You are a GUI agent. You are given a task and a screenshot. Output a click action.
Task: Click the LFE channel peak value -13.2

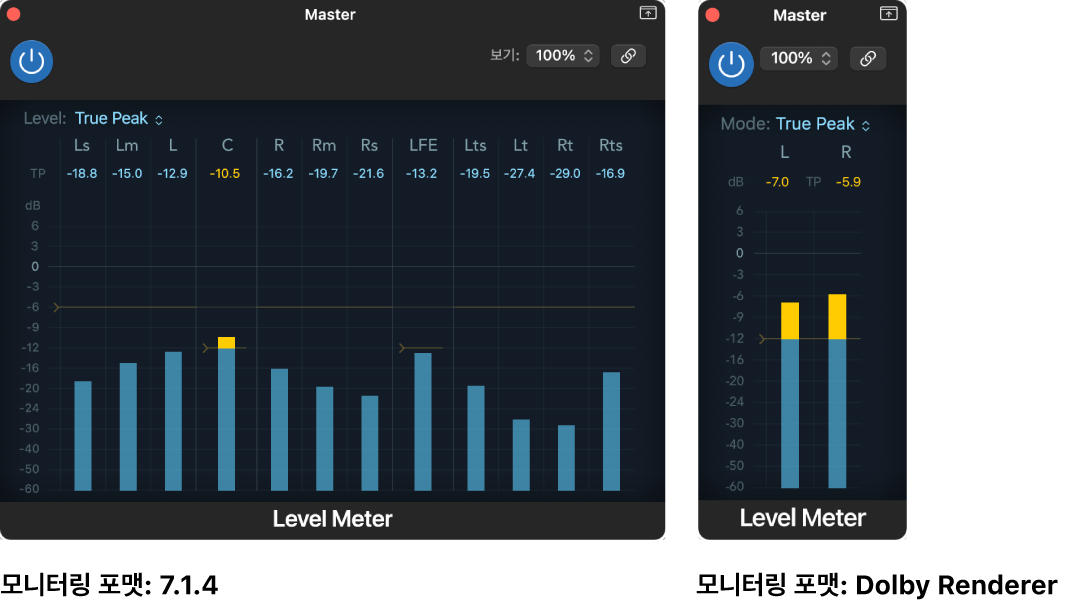[x=421, y=174]
